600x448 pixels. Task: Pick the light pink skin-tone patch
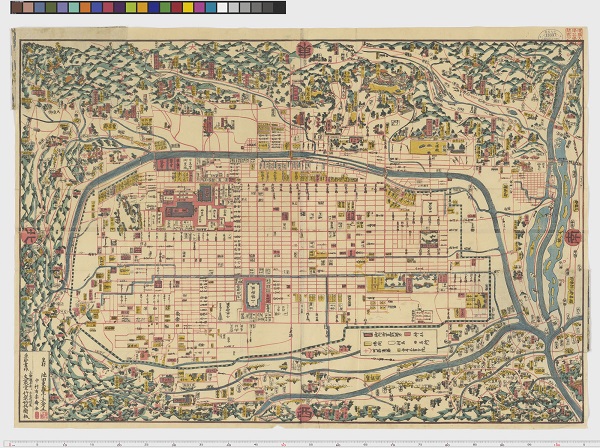tap(28, 8)
